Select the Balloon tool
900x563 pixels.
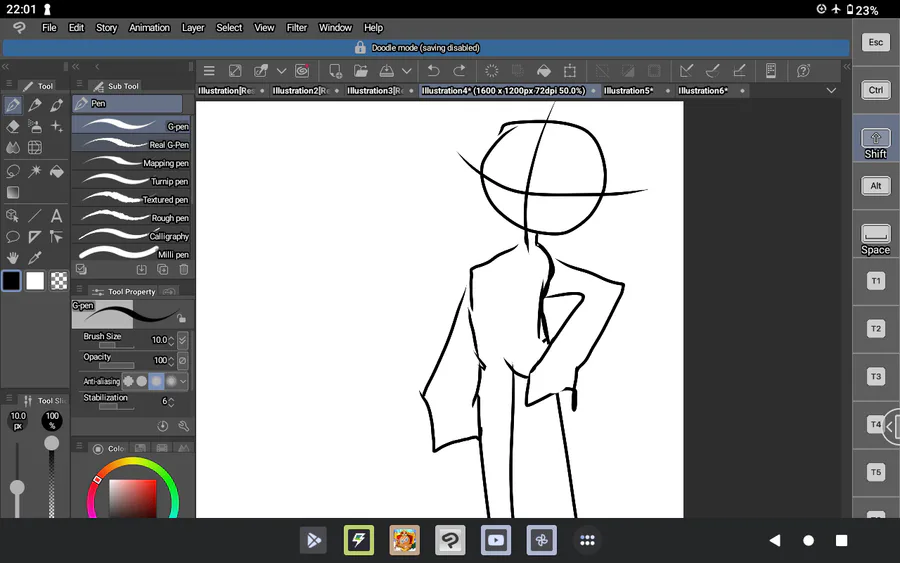pos(13,237)
